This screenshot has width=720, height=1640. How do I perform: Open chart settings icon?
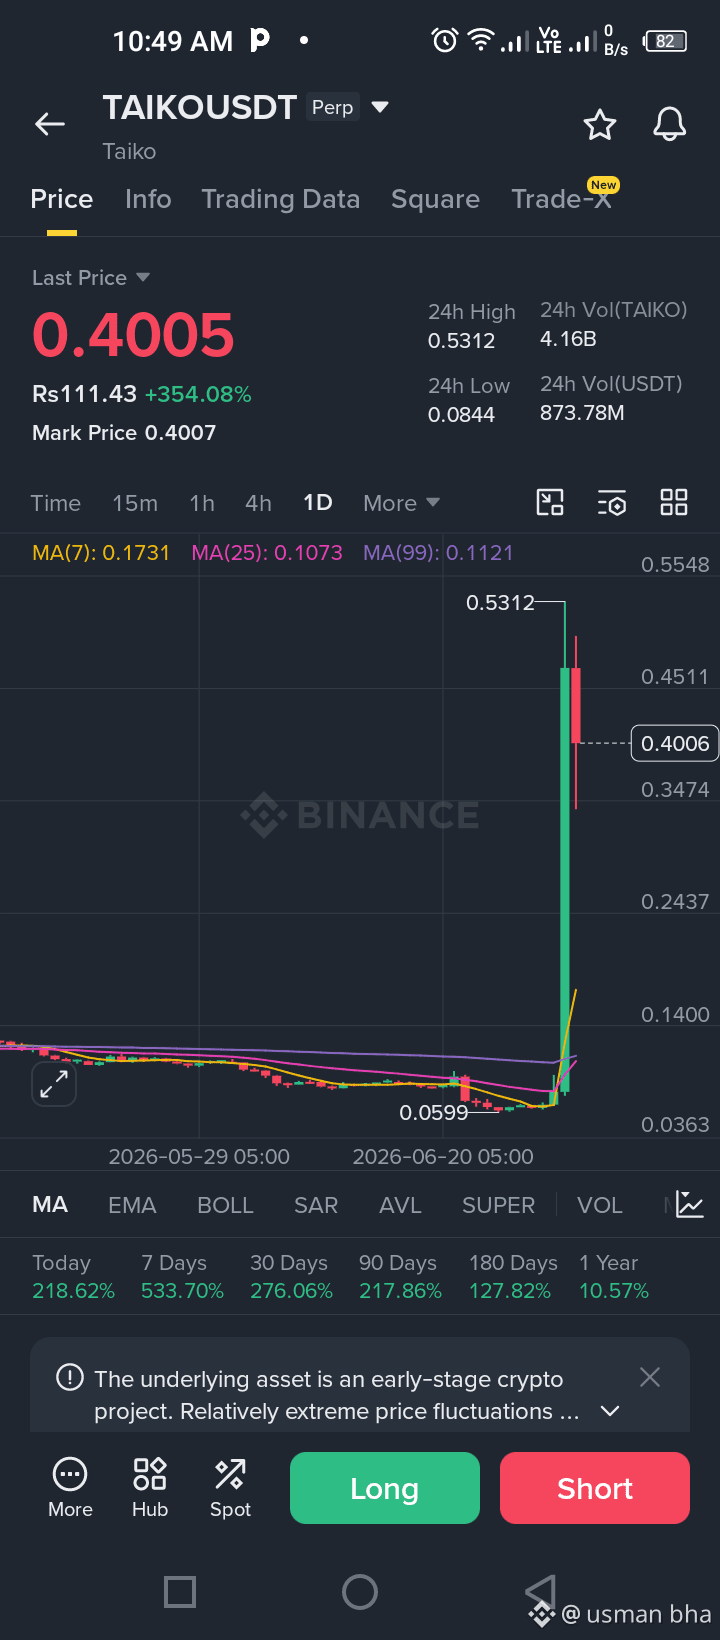pos(612,502)
